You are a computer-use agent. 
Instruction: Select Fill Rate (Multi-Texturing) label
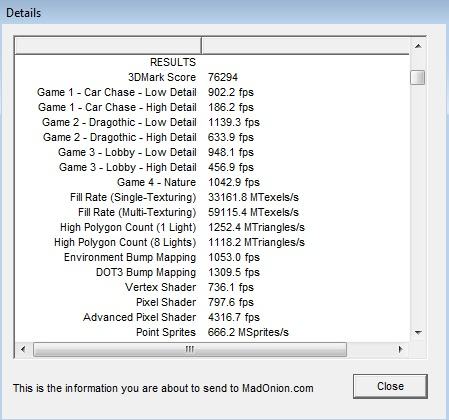point(137,212)
